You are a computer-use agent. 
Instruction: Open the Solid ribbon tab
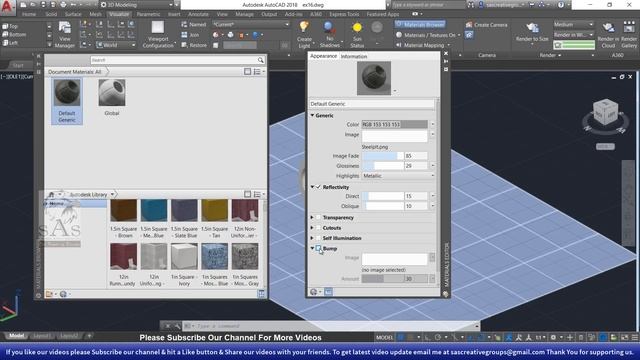[51, 14]
